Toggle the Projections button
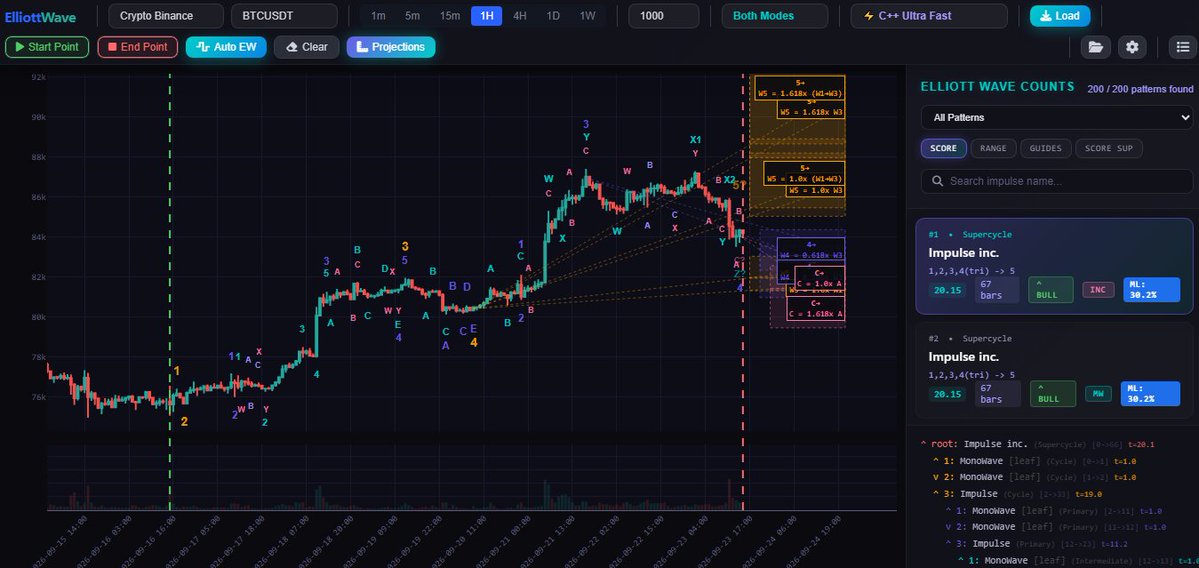This screenshot has width=1199, height=568. [391, 47]
